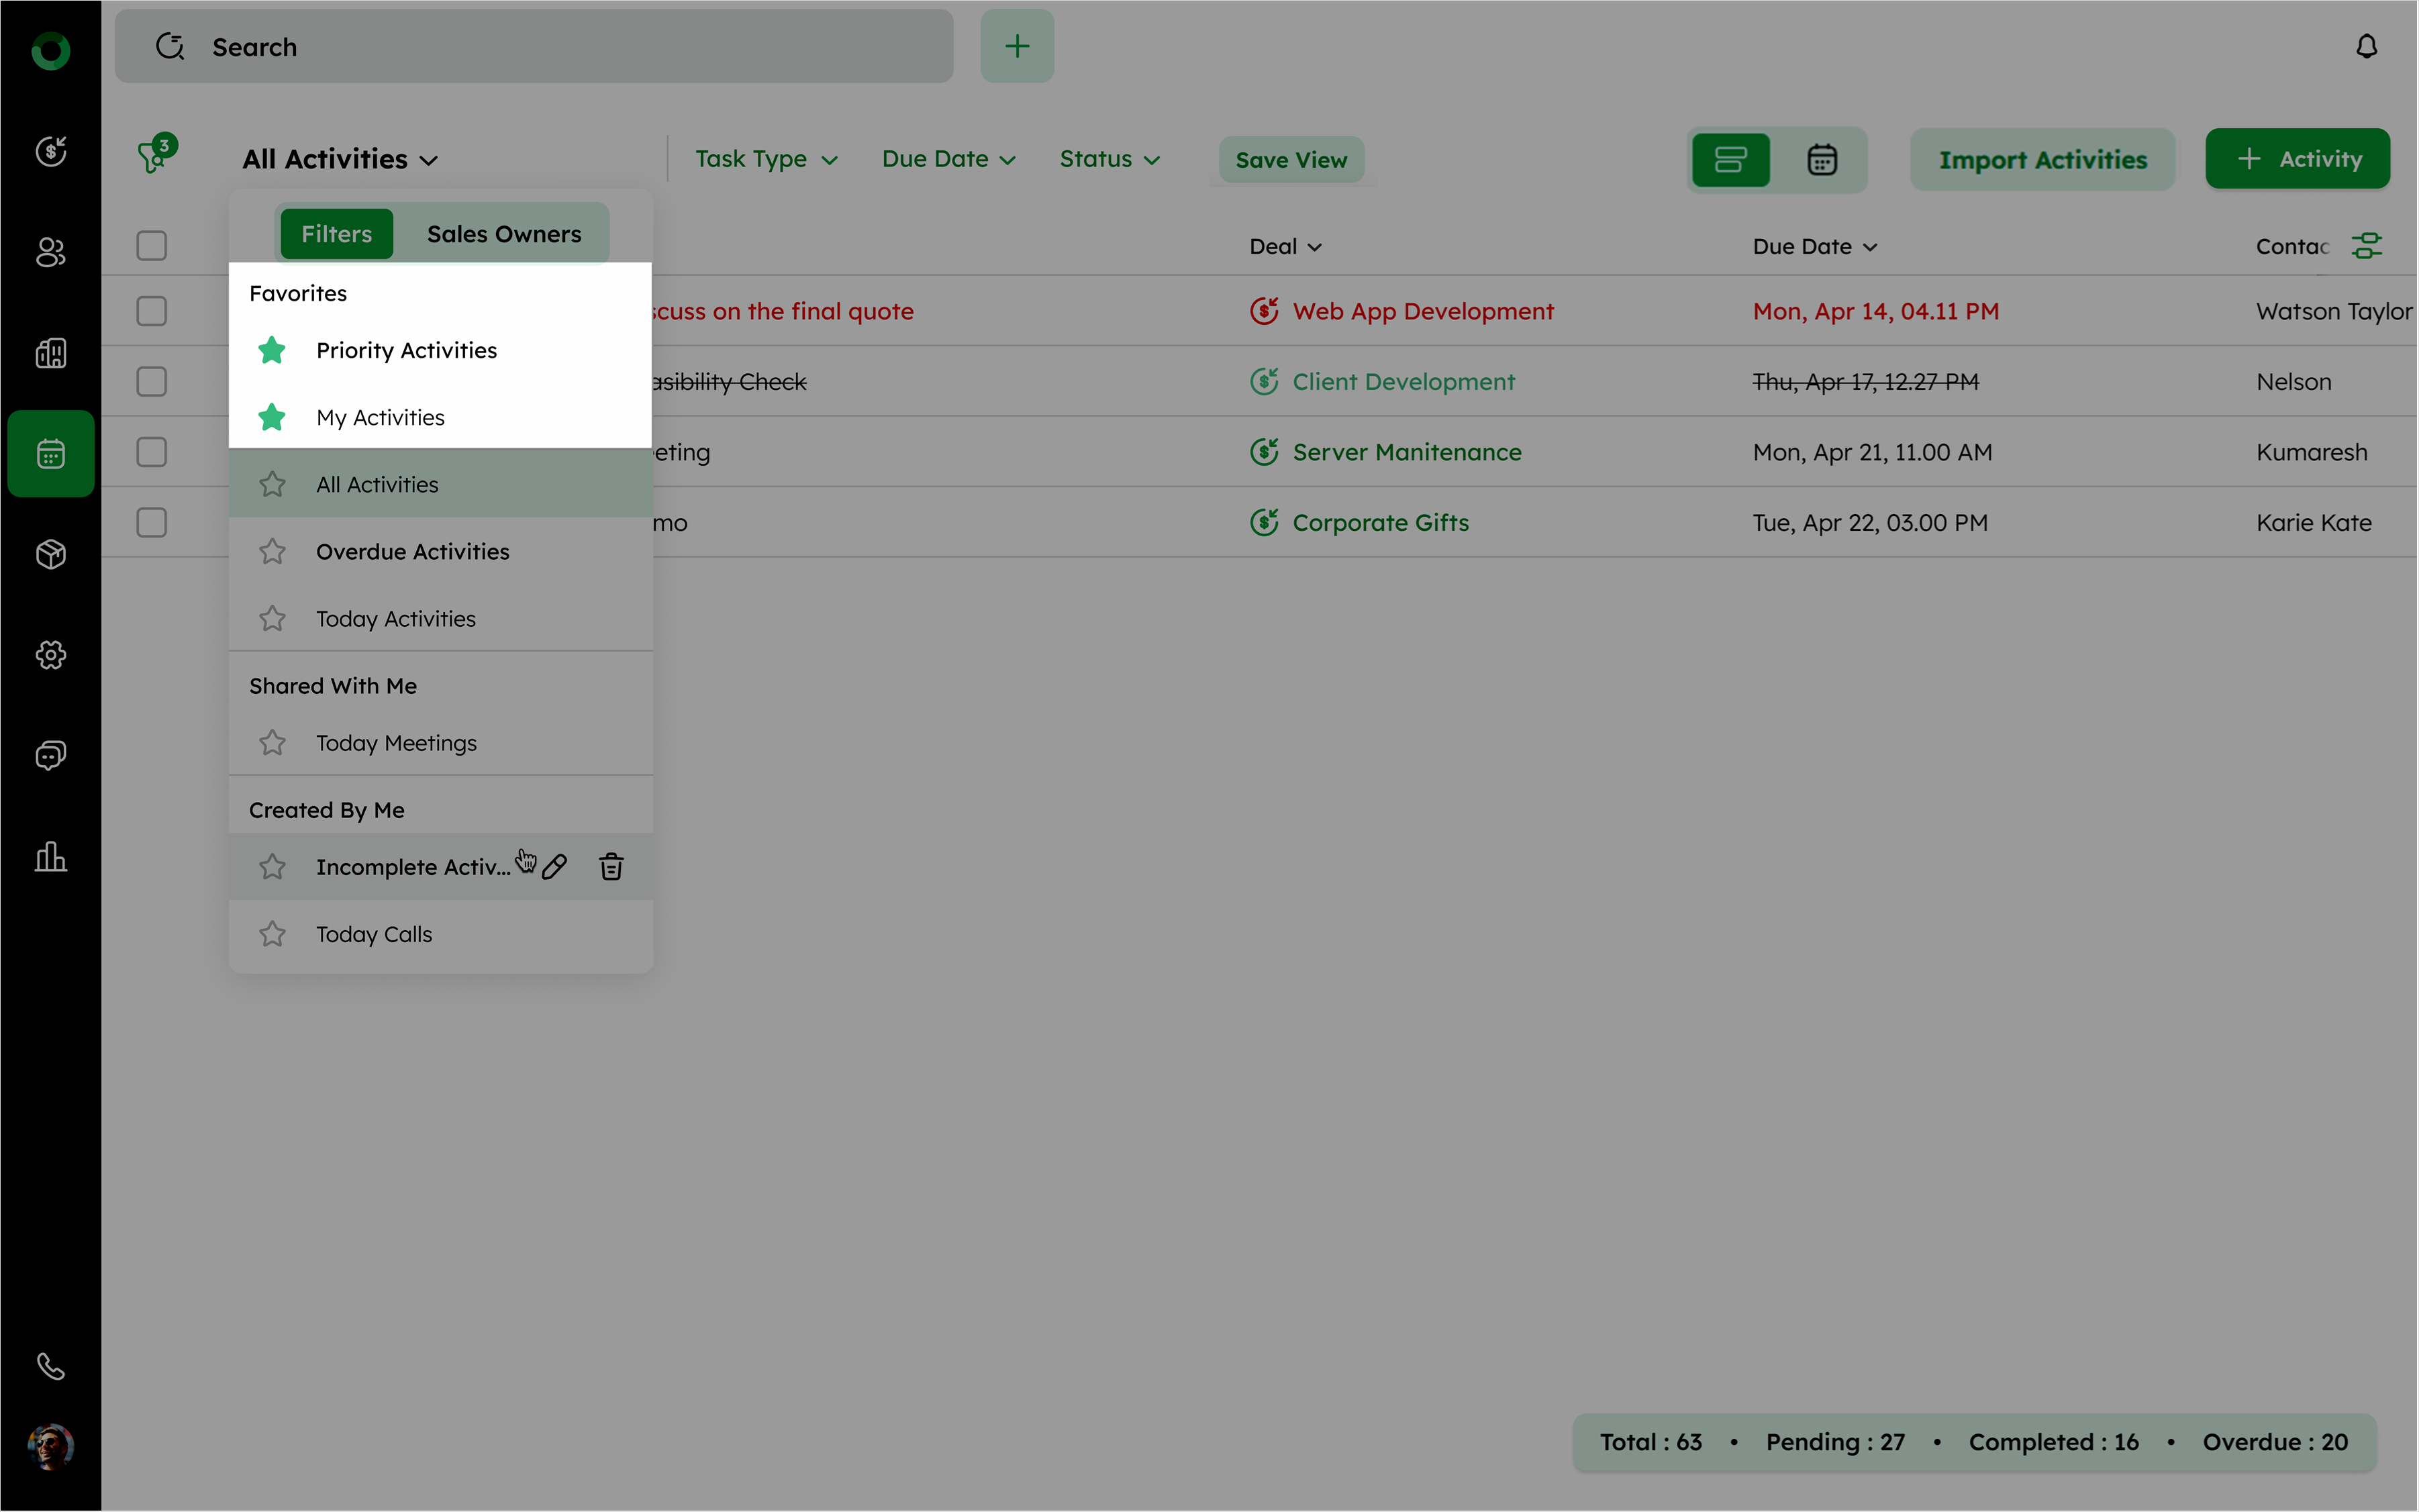Click the trash icon for Incomplete Activities
This screenshot has width=2419, height=1512.
pos(611,866)
